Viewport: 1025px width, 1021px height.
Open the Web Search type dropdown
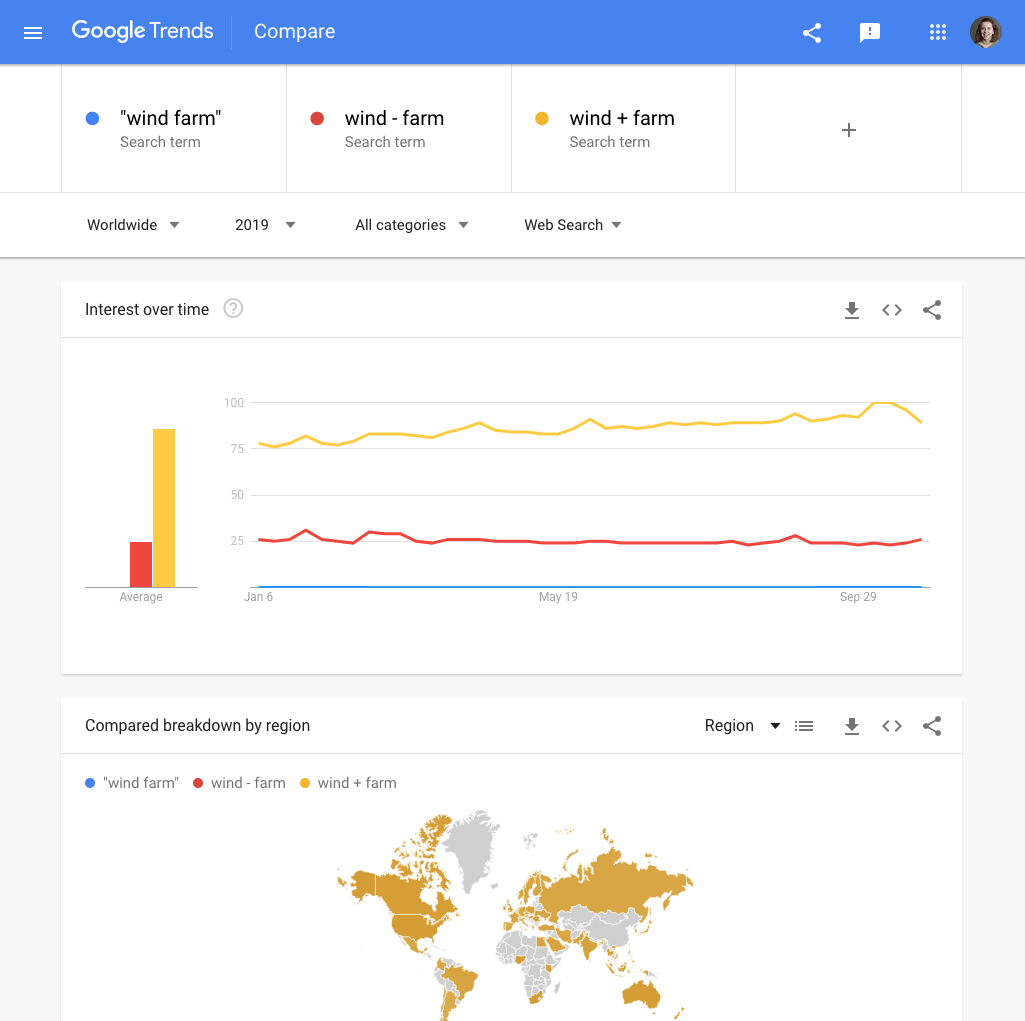[x=573, y=225]
